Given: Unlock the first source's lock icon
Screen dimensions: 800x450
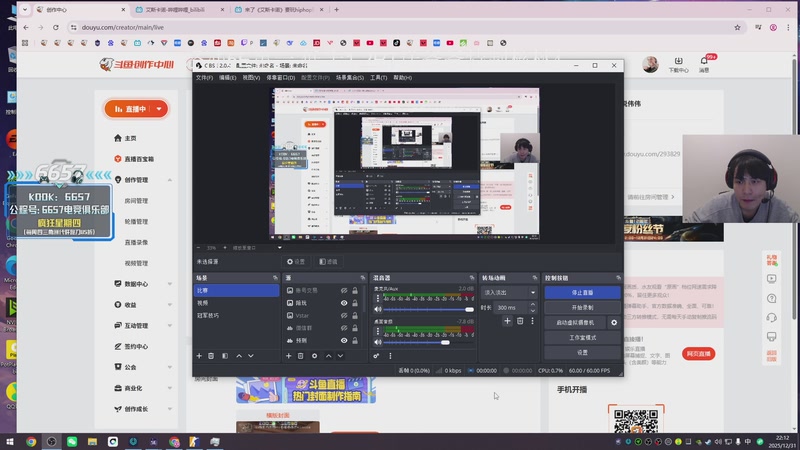Looking at the screenshot, I should (355, 290).
